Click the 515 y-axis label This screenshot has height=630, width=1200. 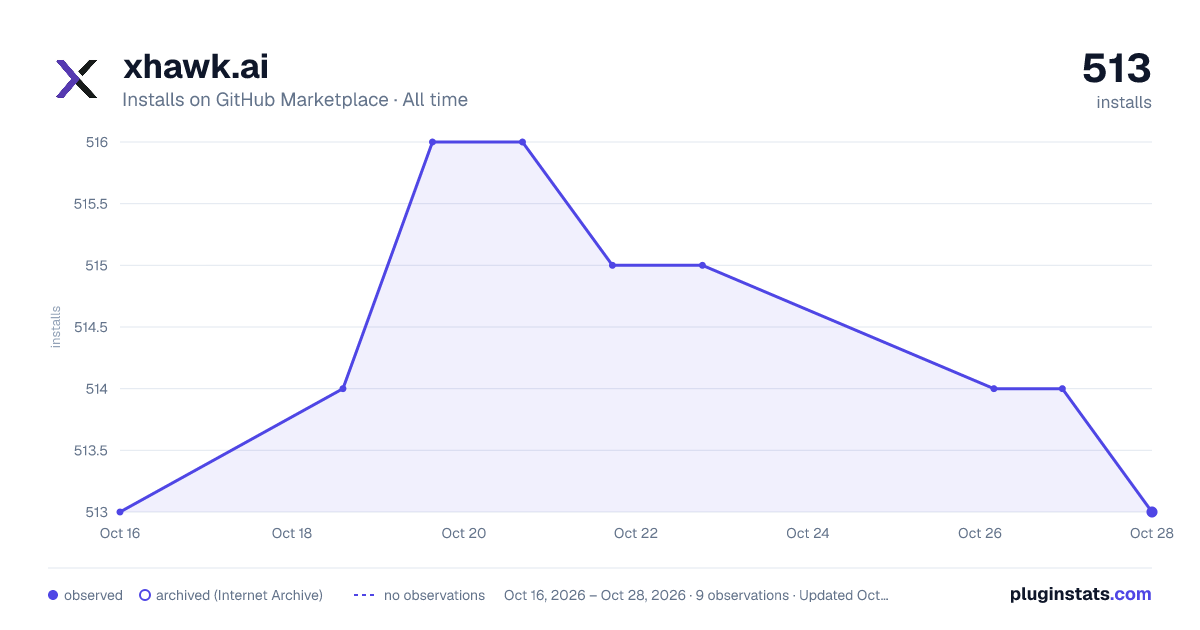pos(97,265)
